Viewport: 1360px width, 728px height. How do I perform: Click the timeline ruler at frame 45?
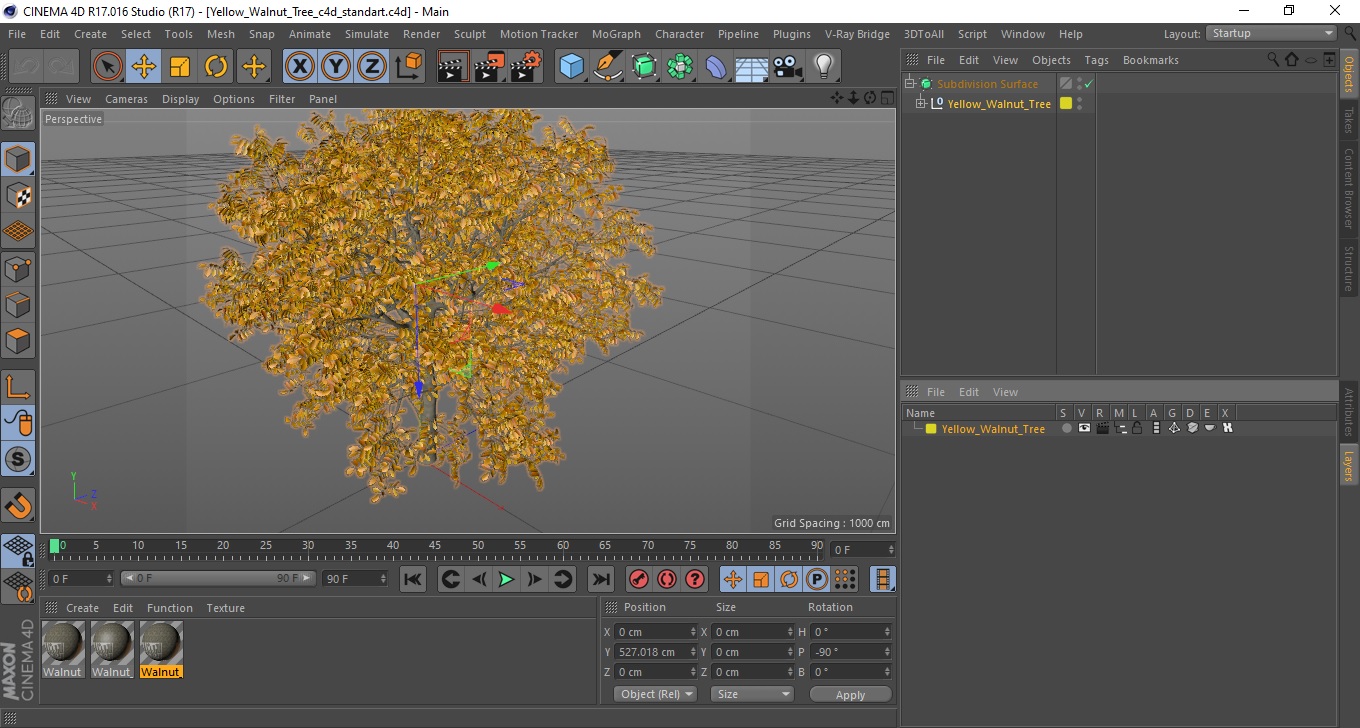436,546
